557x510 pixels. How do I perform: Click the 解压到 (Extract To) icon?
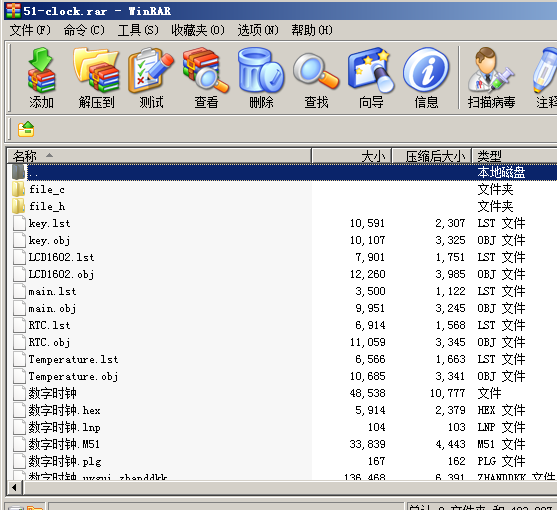pos(96,70)
